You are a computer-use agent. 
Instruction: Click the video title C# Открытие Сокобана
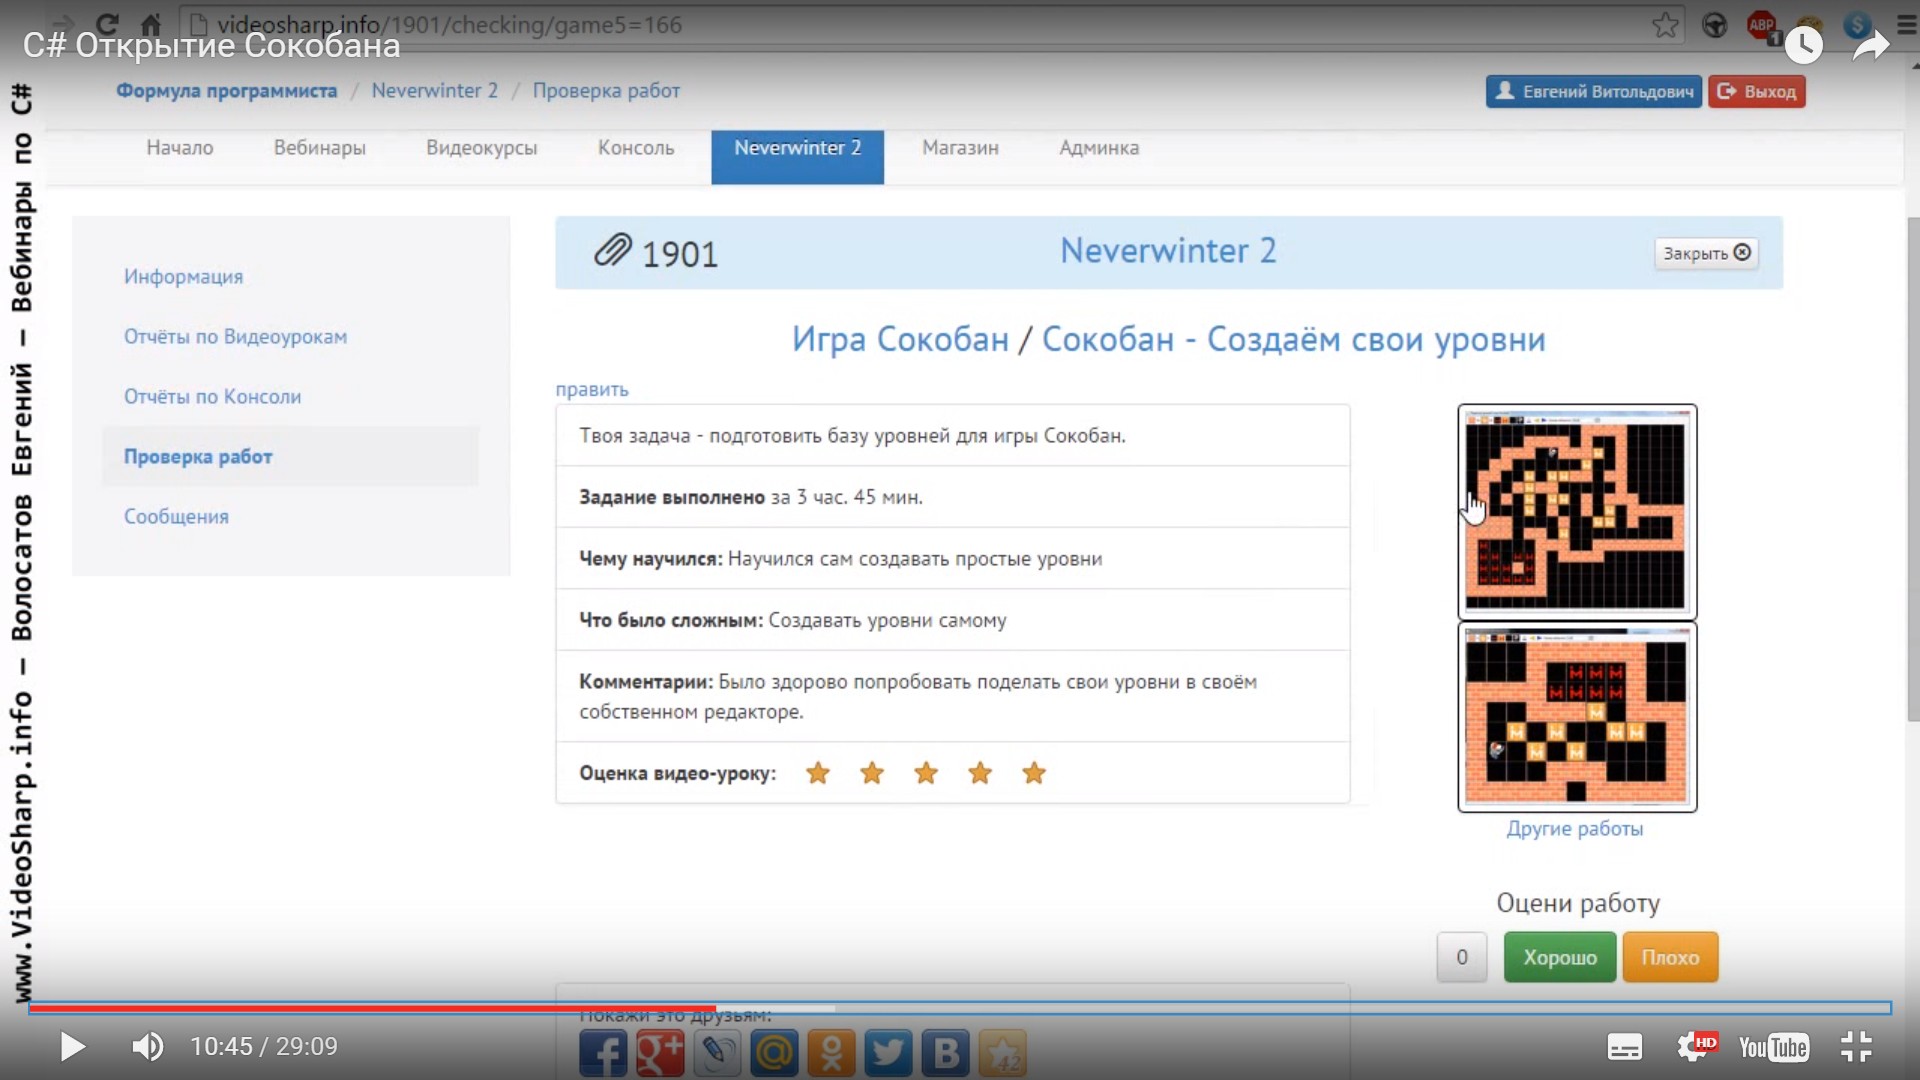coord(212,46)
